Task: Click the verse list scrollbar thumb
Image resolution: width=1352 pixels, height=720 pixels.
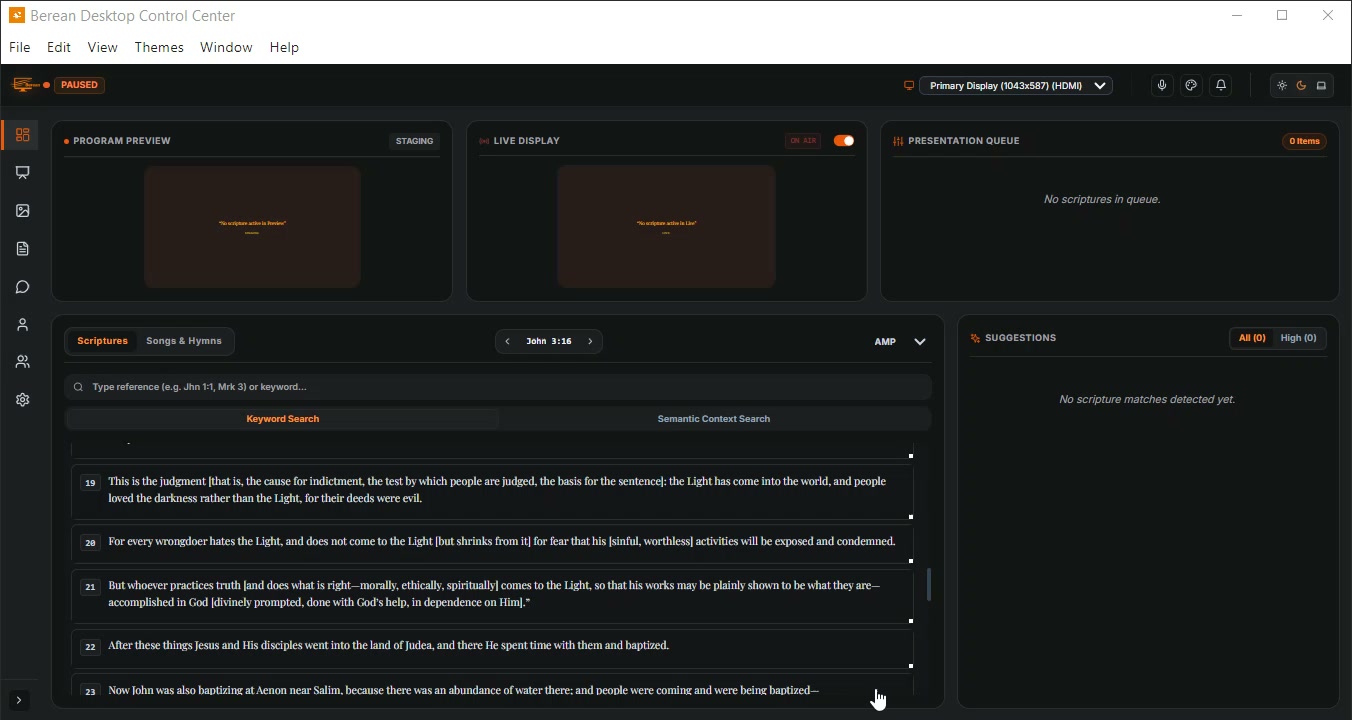Action: click(929, 585)
